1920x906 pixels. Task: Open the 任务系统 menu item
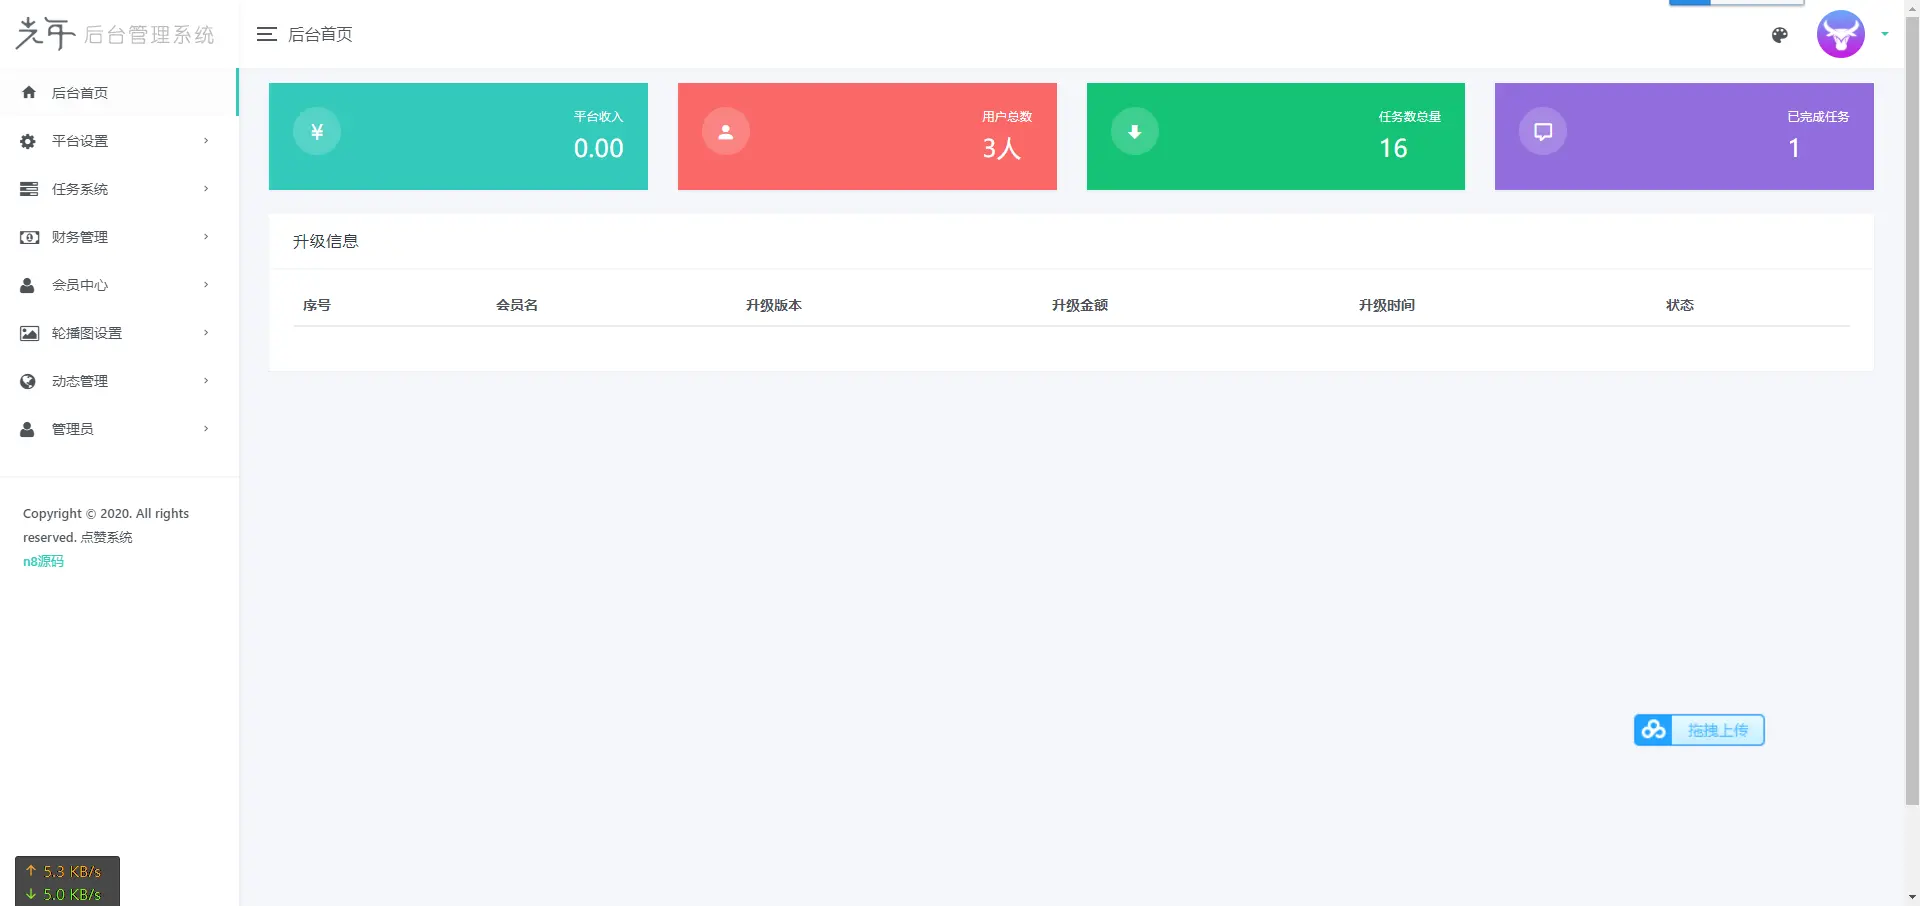[x=118, y=189]
